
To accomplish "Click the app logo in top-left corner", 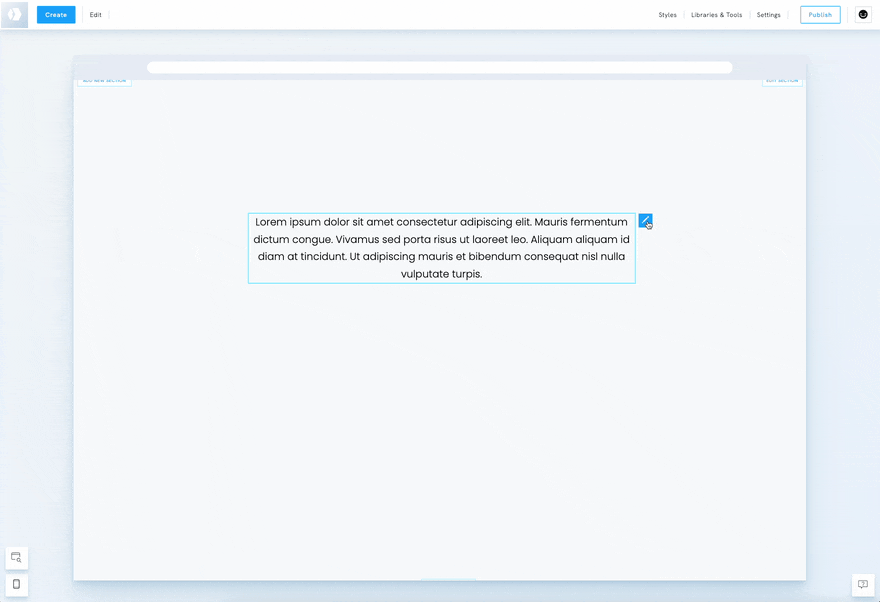I will pos(14,15).
